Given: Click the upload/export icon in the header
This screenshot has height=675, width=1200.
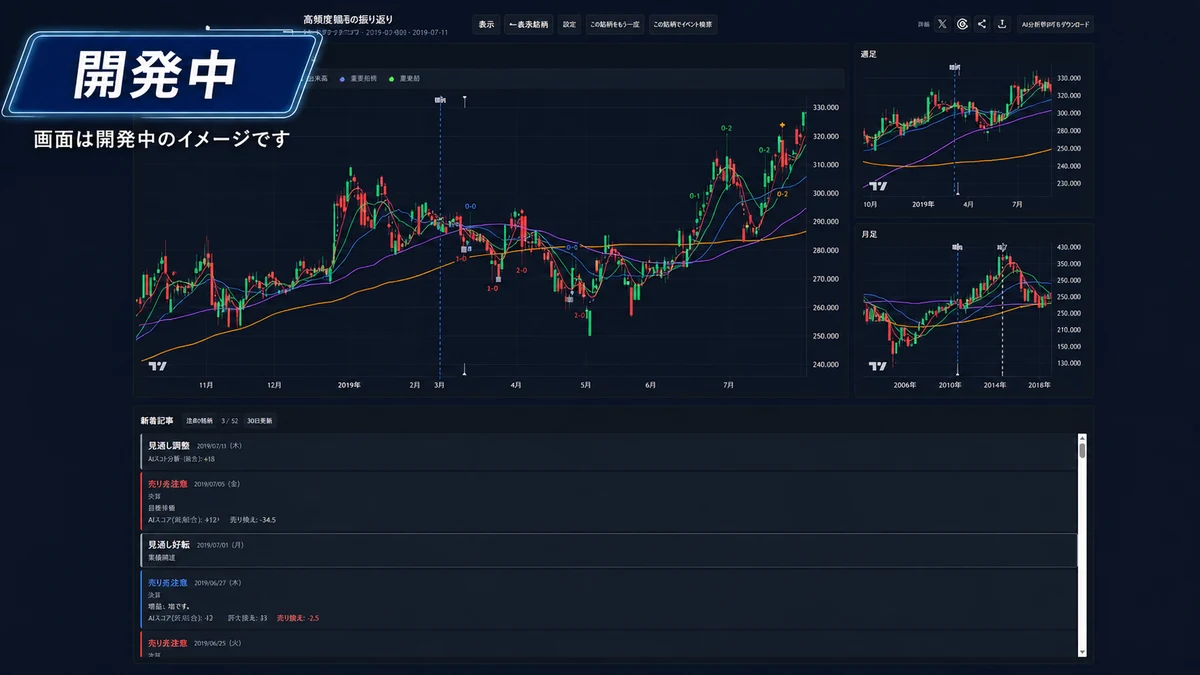Looking at the screenshot, I should (x=1002, y=24).
